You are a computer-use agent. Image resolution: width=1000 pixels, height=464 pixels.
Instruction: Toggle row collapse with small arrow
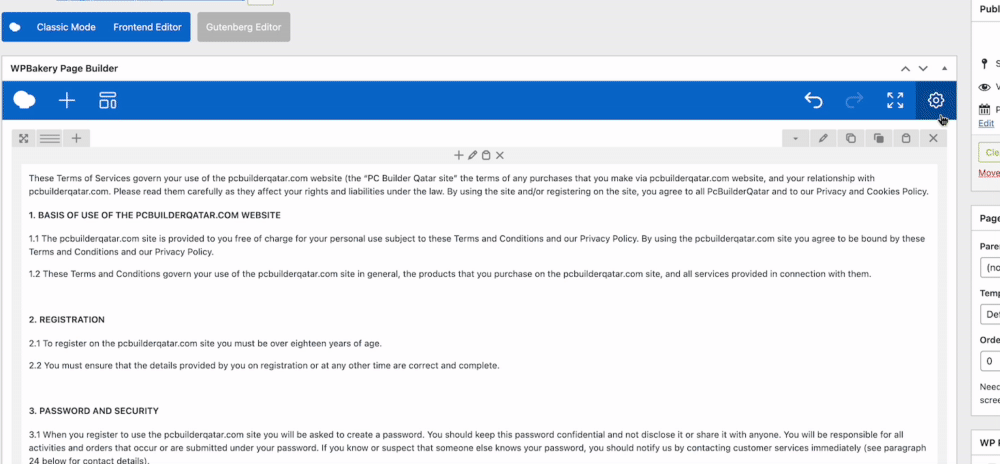795,138
